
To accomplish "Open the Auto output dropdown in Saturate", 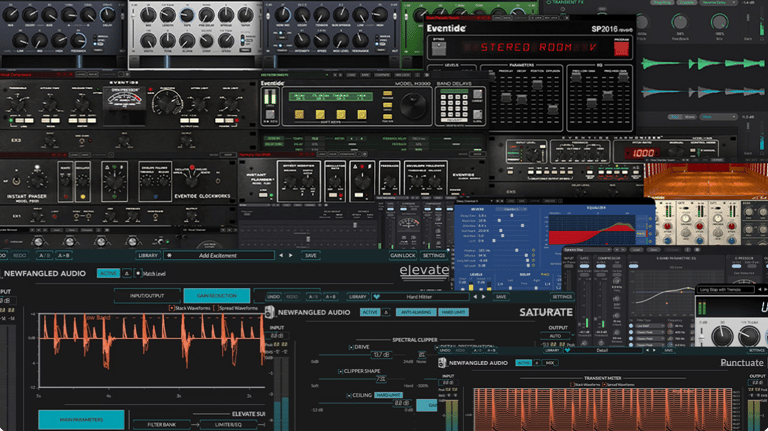I will [556, 336].
